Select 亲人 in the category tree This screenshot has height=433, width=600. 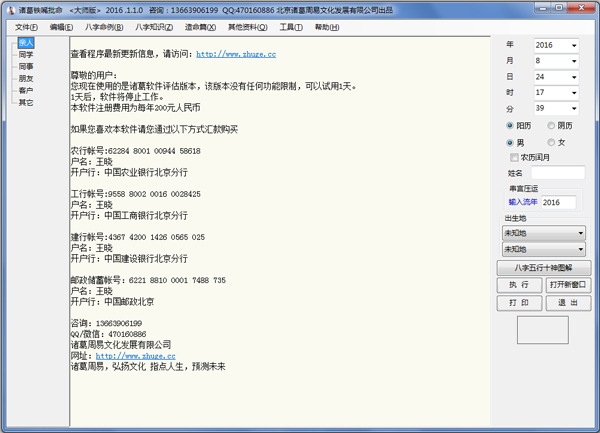click(x=26, y=43)
